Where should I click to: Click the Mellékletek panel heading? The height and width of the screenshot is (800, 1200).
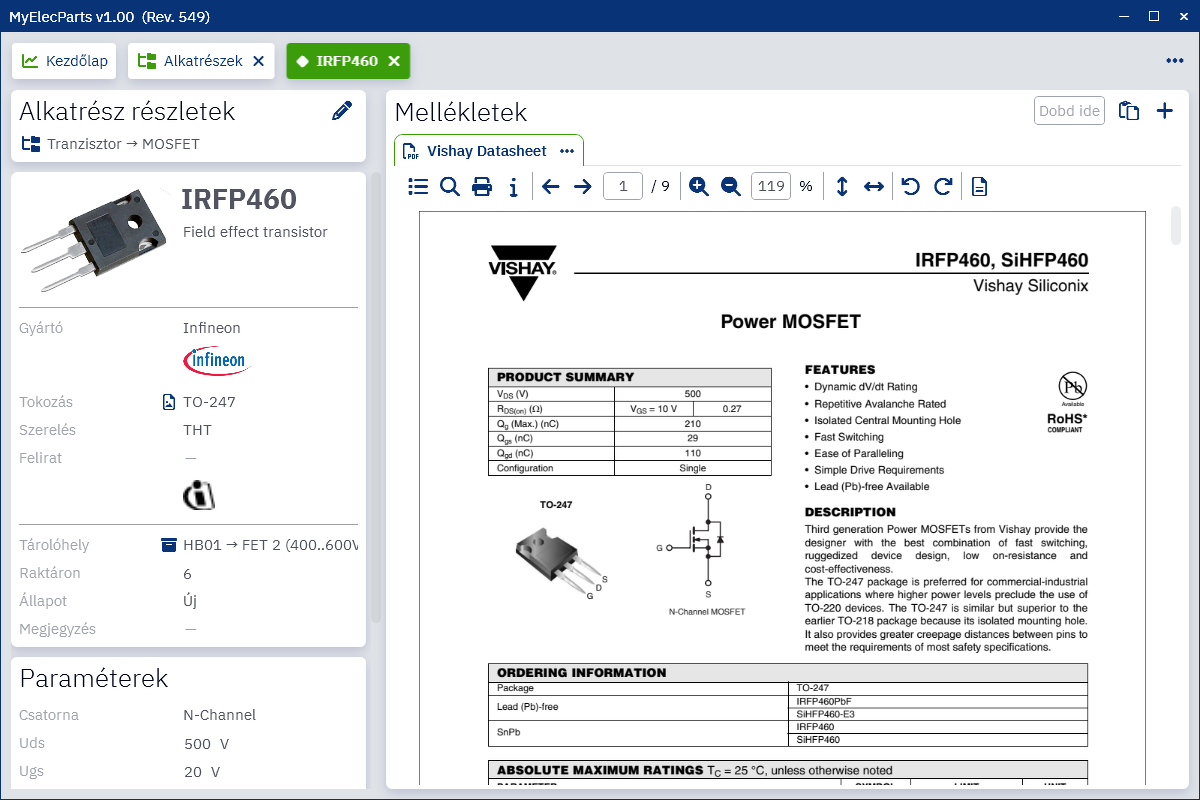click(461, 112)
